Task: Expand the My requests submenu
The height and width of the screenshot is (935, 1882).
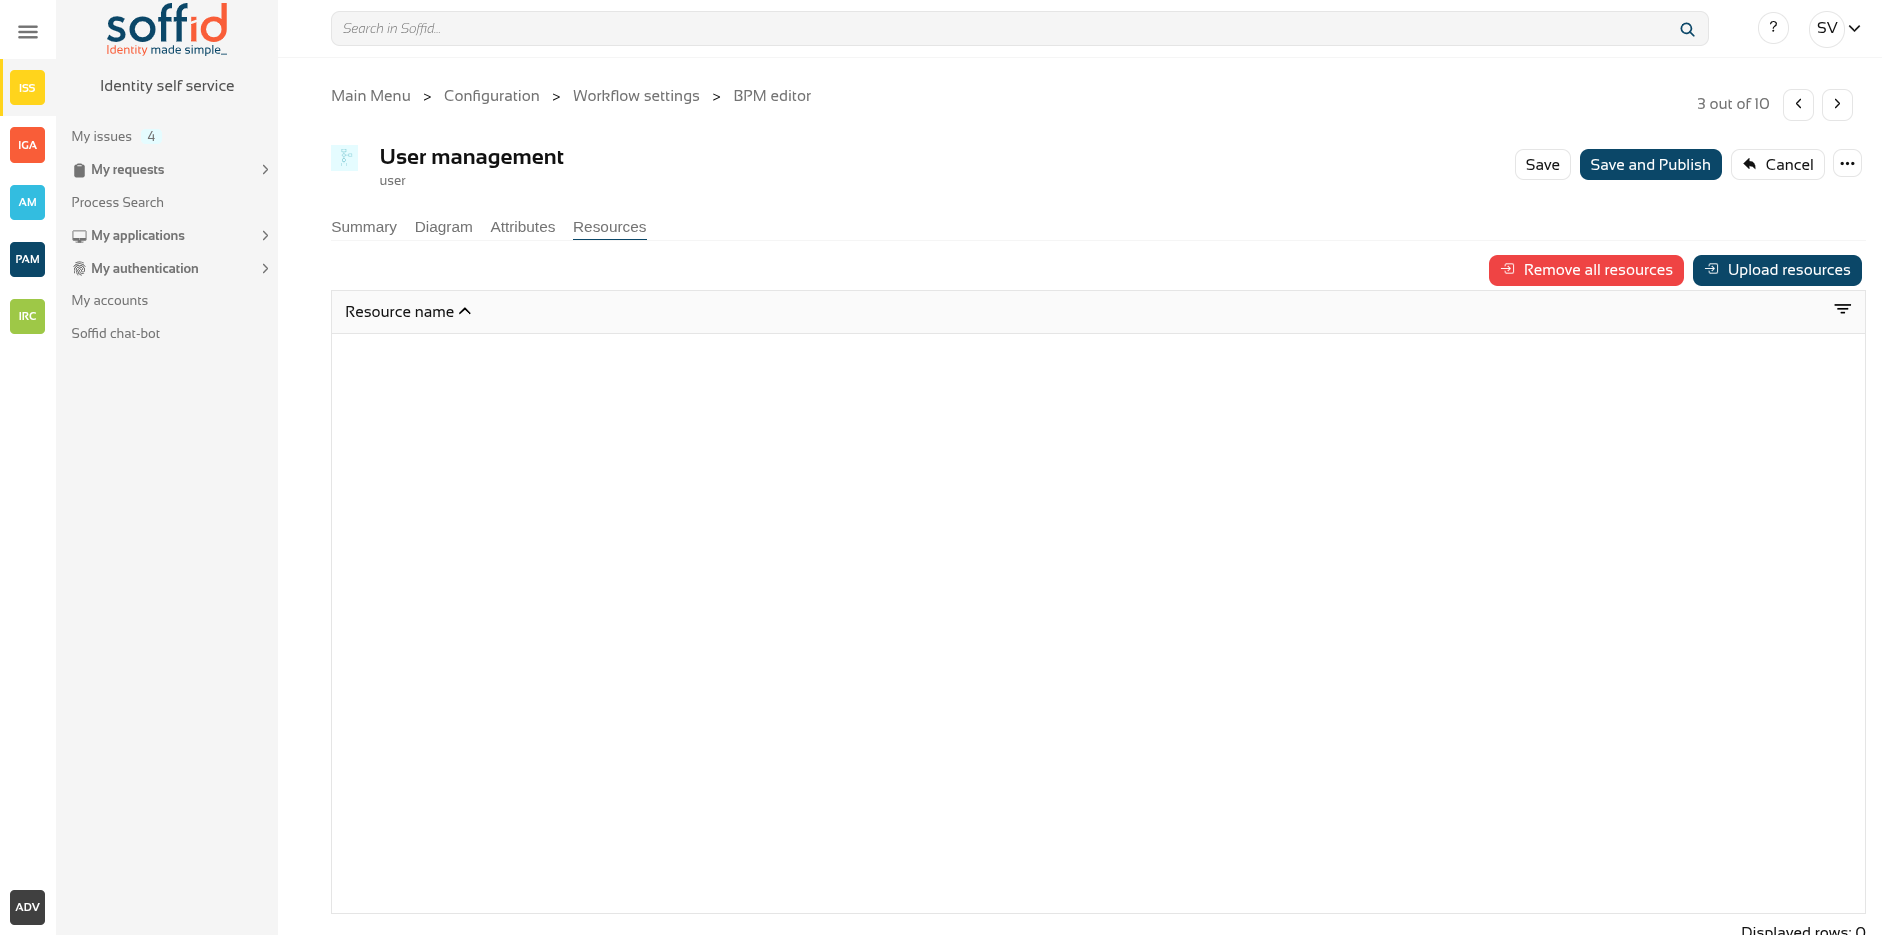Action: pyautogui.click(x=265, y=170)
